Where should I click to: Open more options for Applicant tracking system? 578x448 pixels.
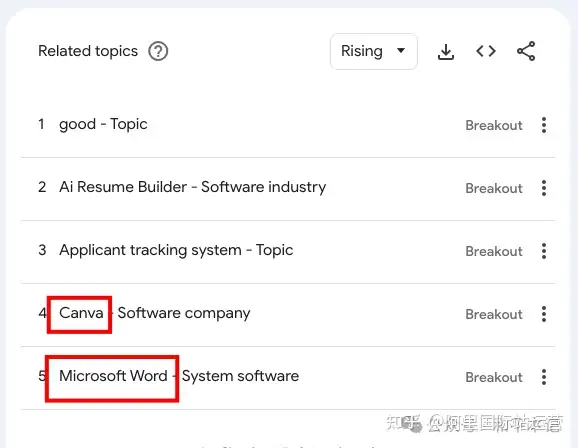(544, 251)
